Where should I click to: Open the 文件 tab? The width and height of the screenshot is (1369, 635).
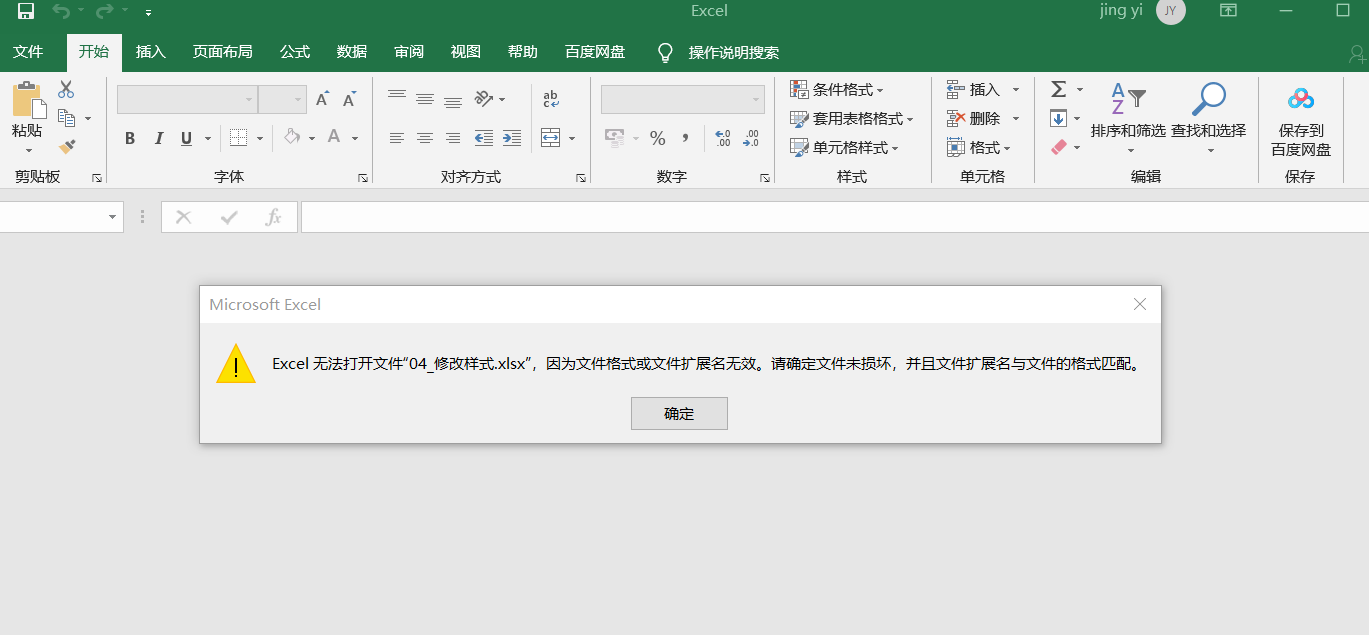tap(28, 52)
